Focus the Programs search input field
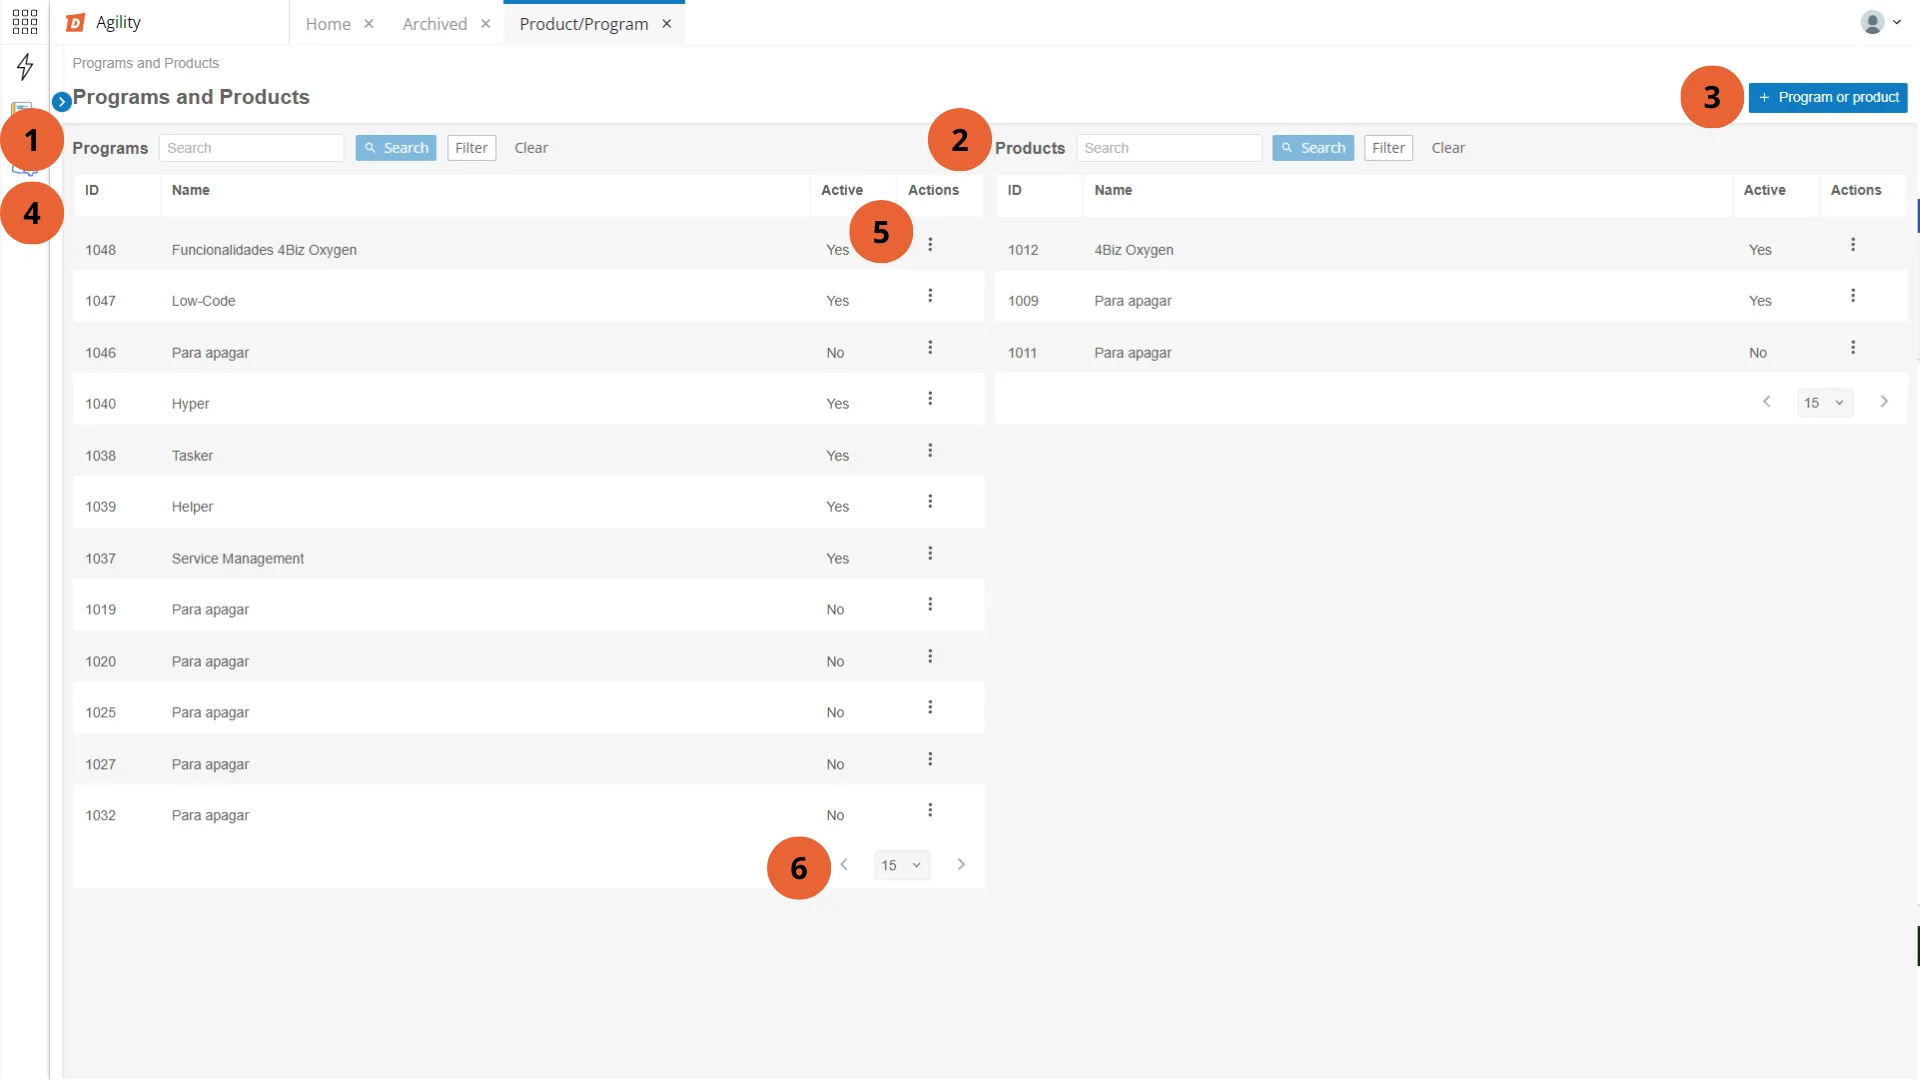Image resolution: width=1920 pixels, height=1080 pixels. coord(251,148)
